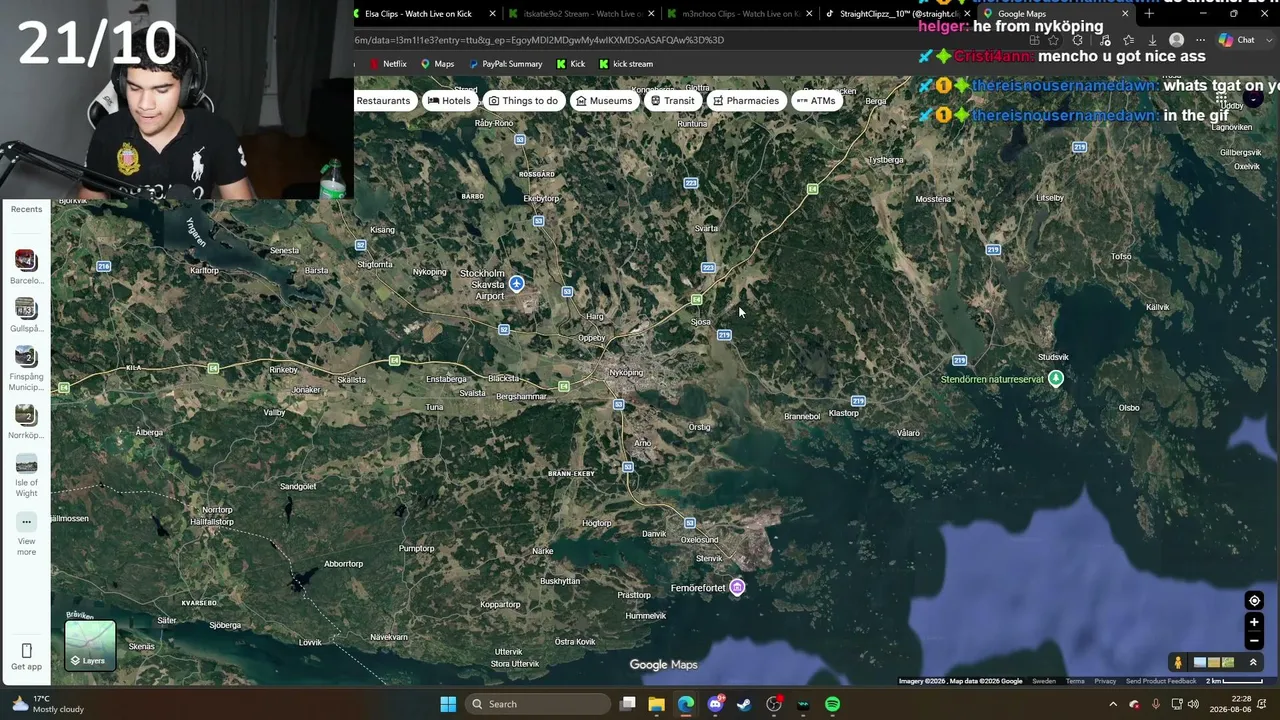1280x720 pixels.
Task: Open the Norrköping recent item
Action: point(26,422)
